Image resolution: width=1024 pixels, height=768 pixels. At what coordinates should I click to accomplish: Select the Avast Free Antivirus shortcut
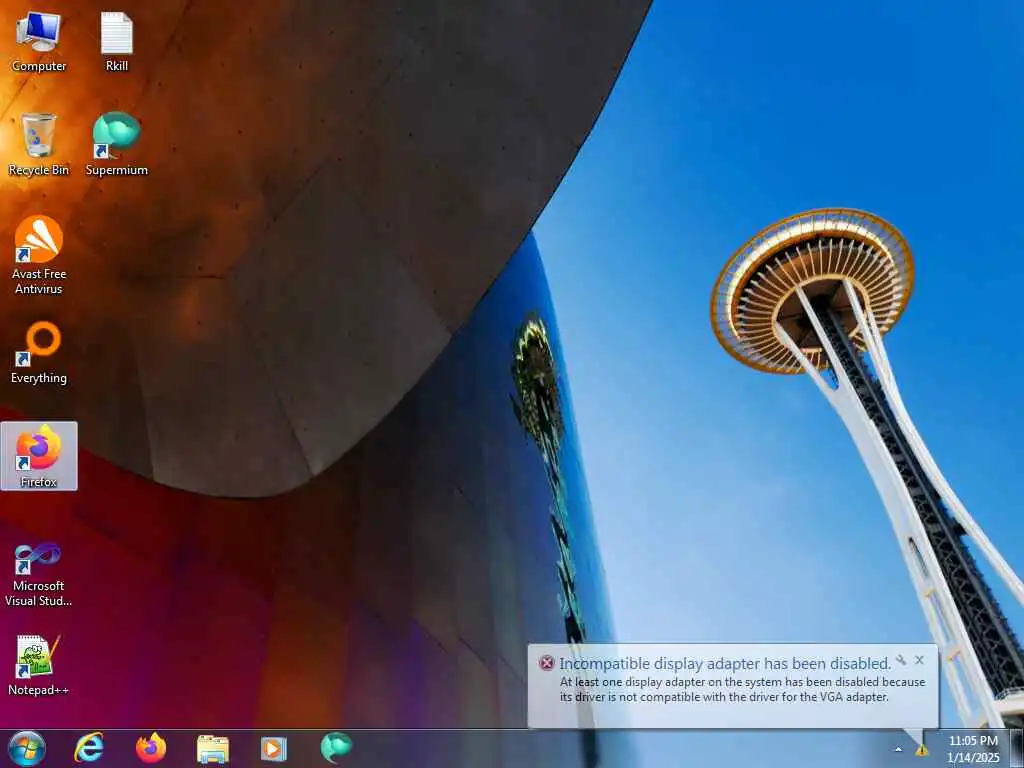click(39, 255)
